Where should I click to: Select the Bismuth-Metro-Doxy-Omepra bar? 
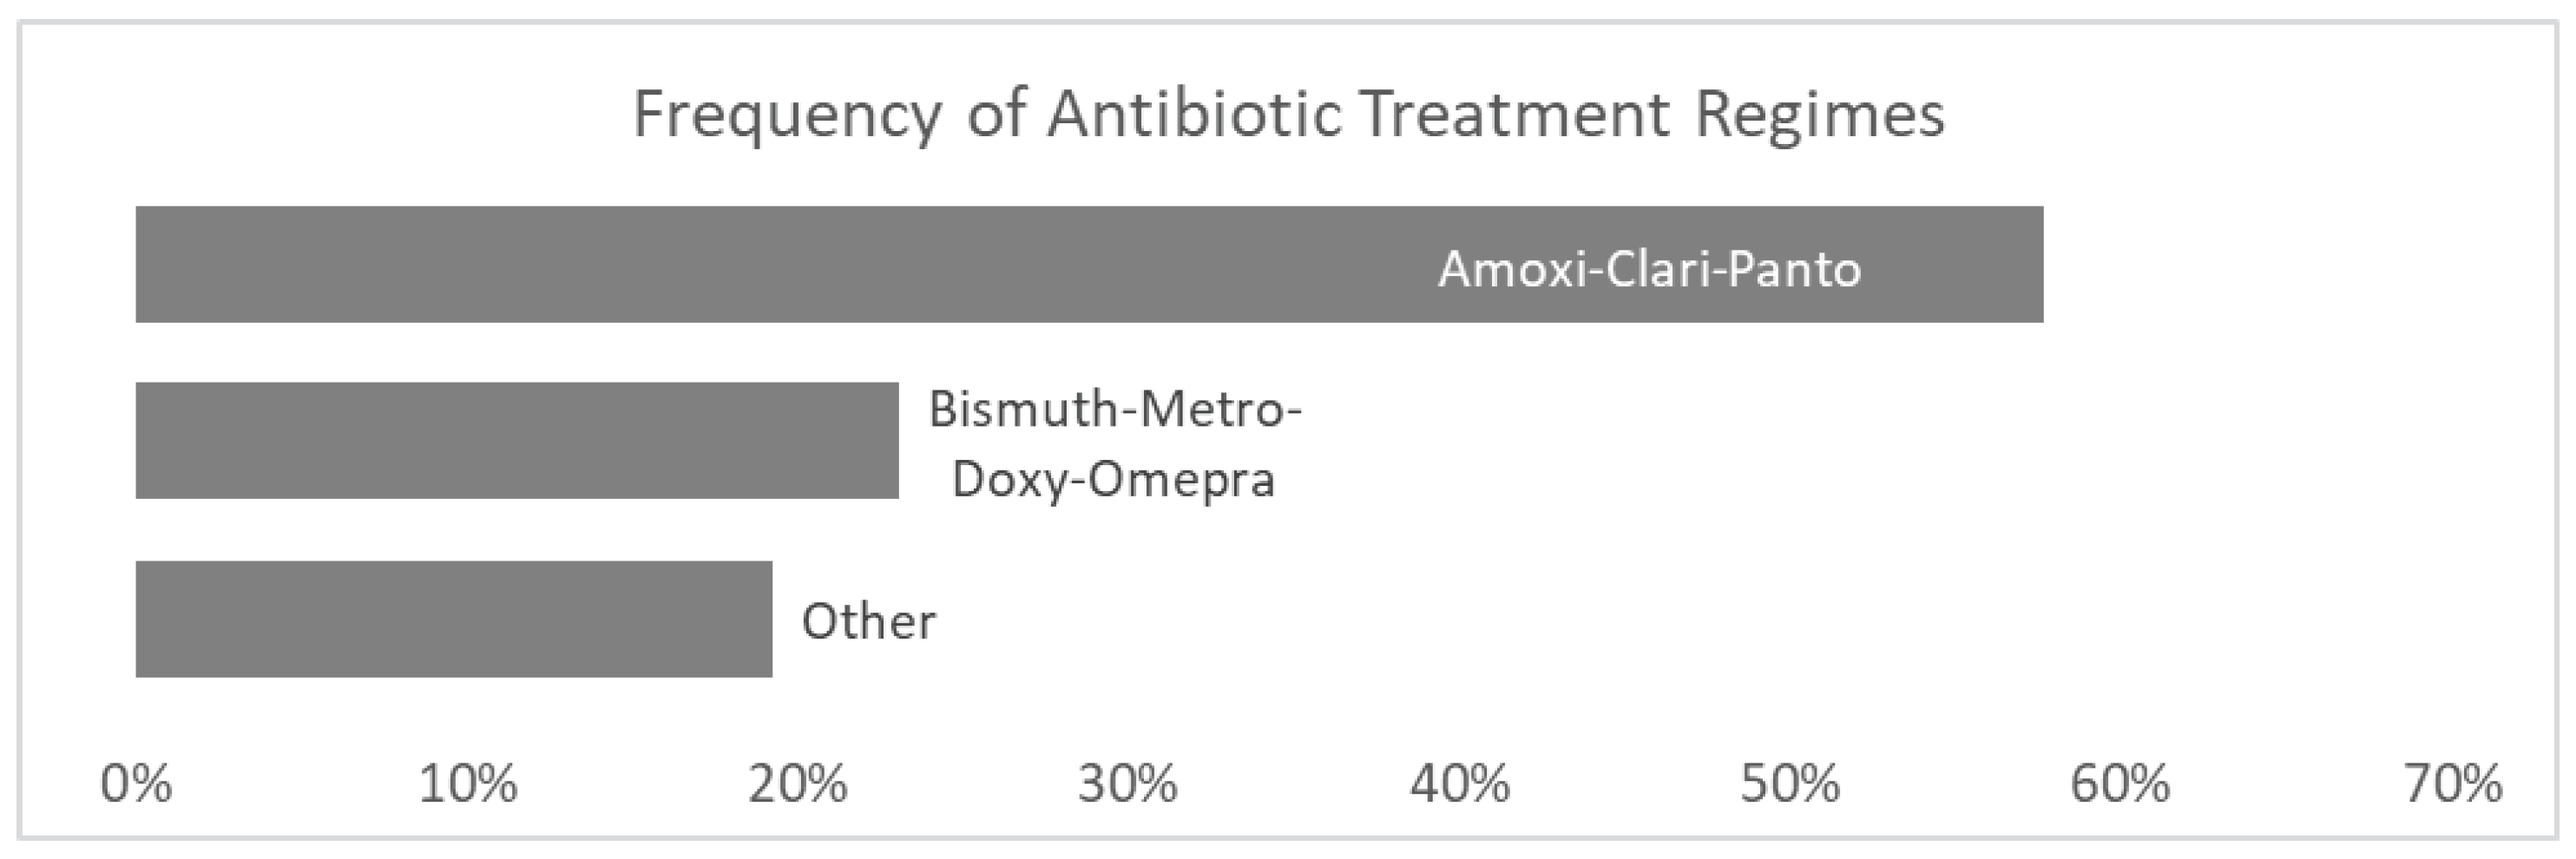517,440
